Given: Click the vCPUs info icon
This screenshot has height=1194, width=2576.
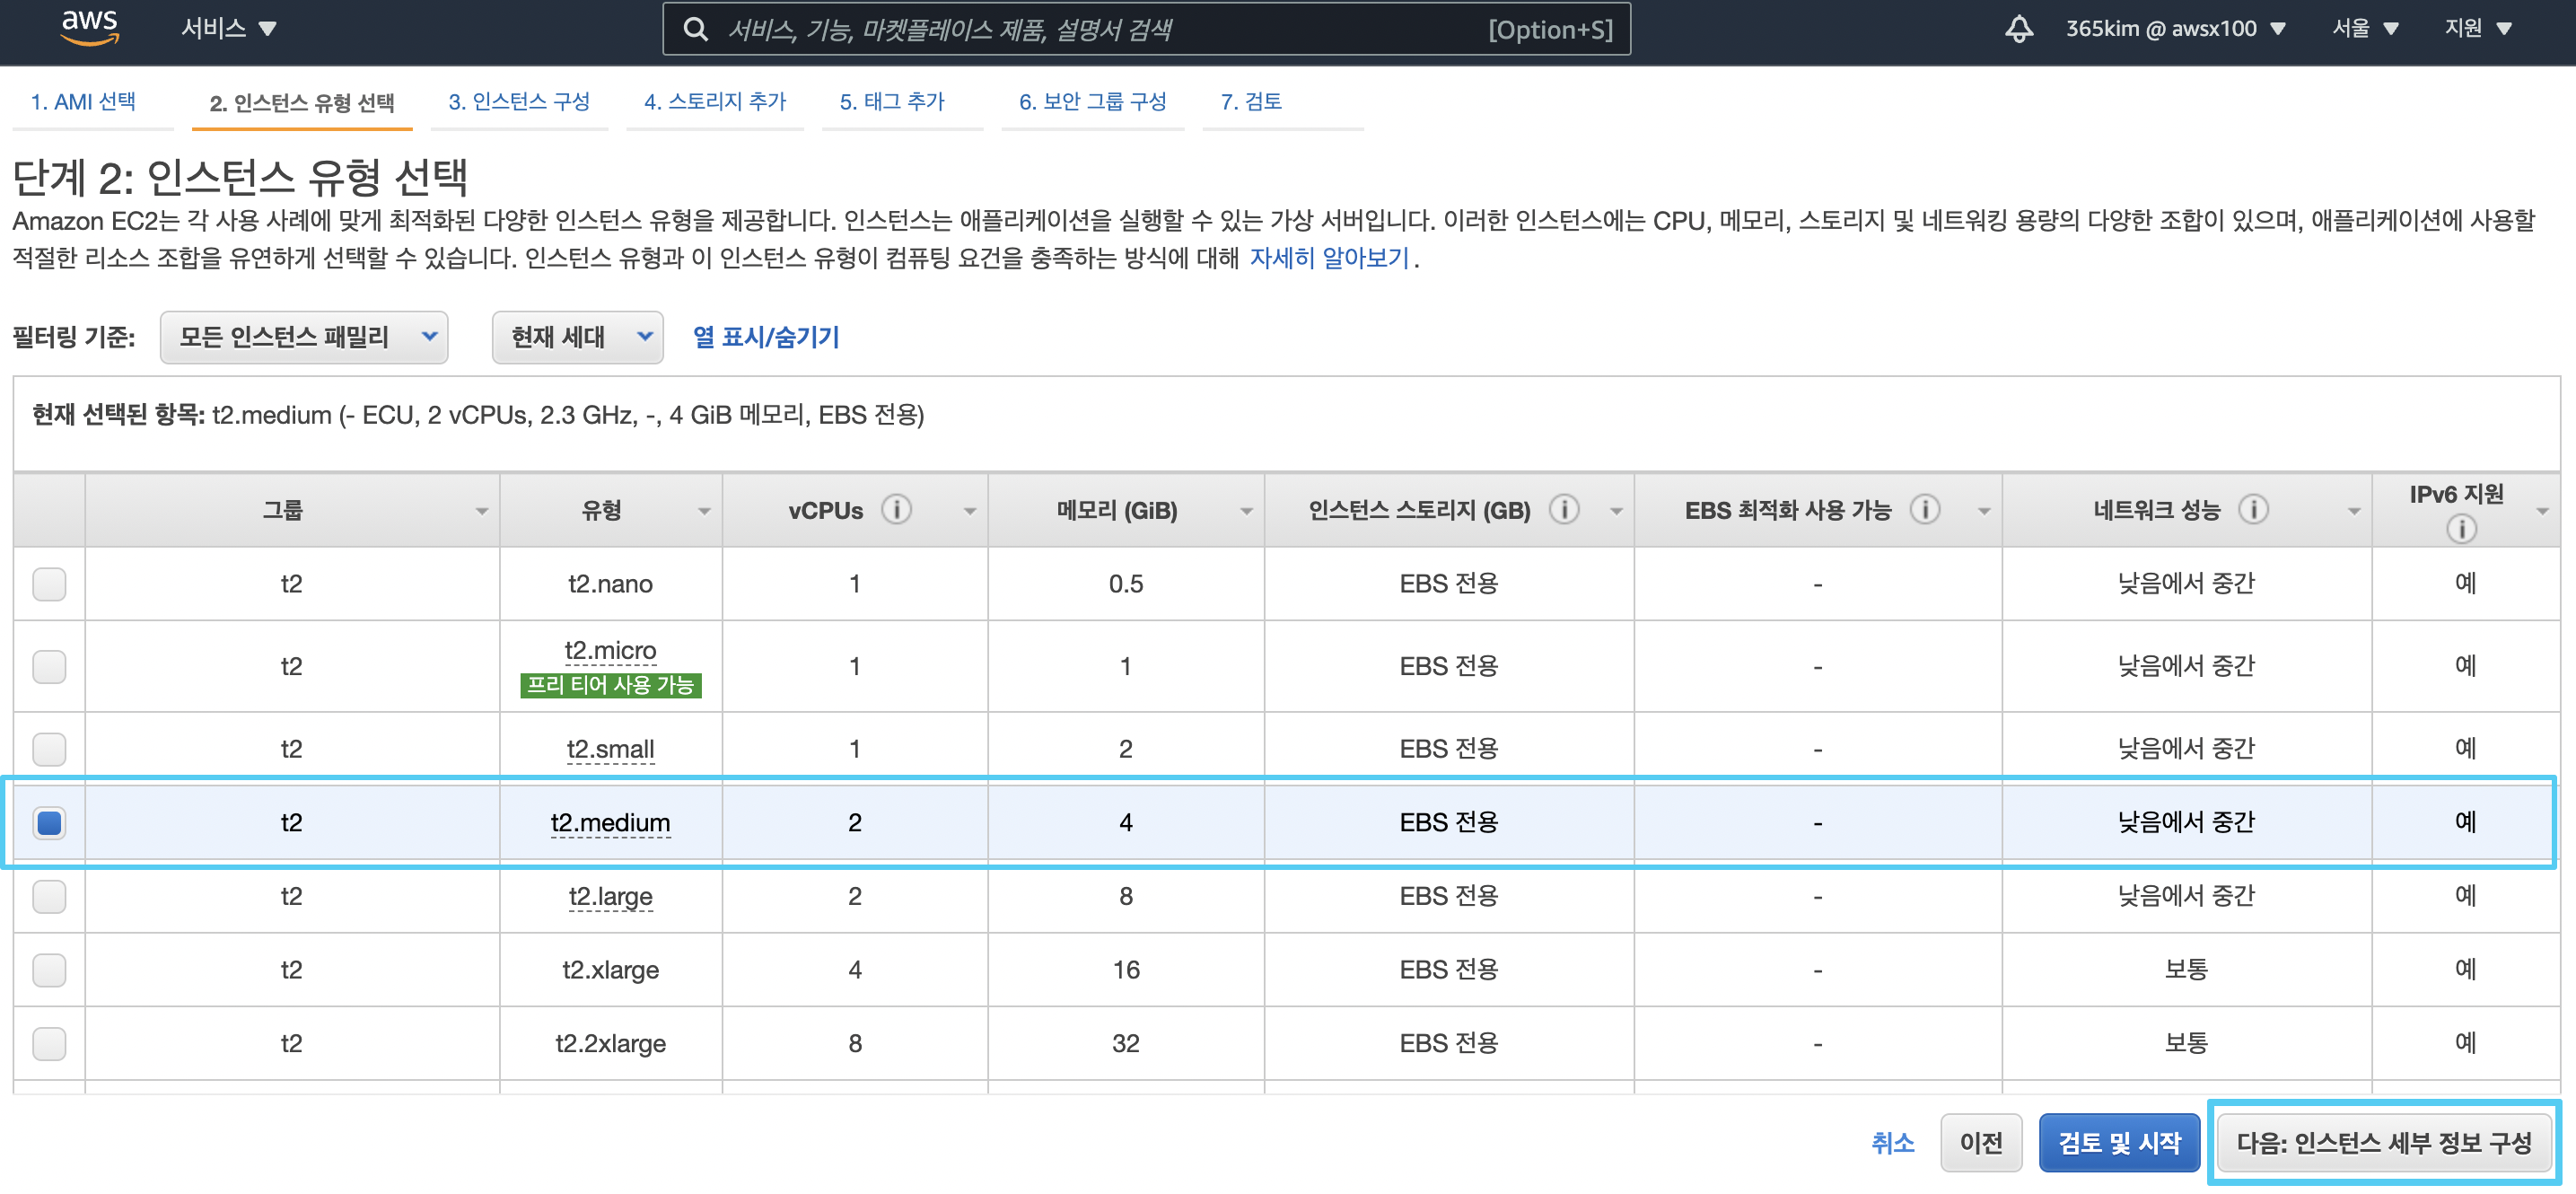Looking at the screenshot, I should point(896,510).
